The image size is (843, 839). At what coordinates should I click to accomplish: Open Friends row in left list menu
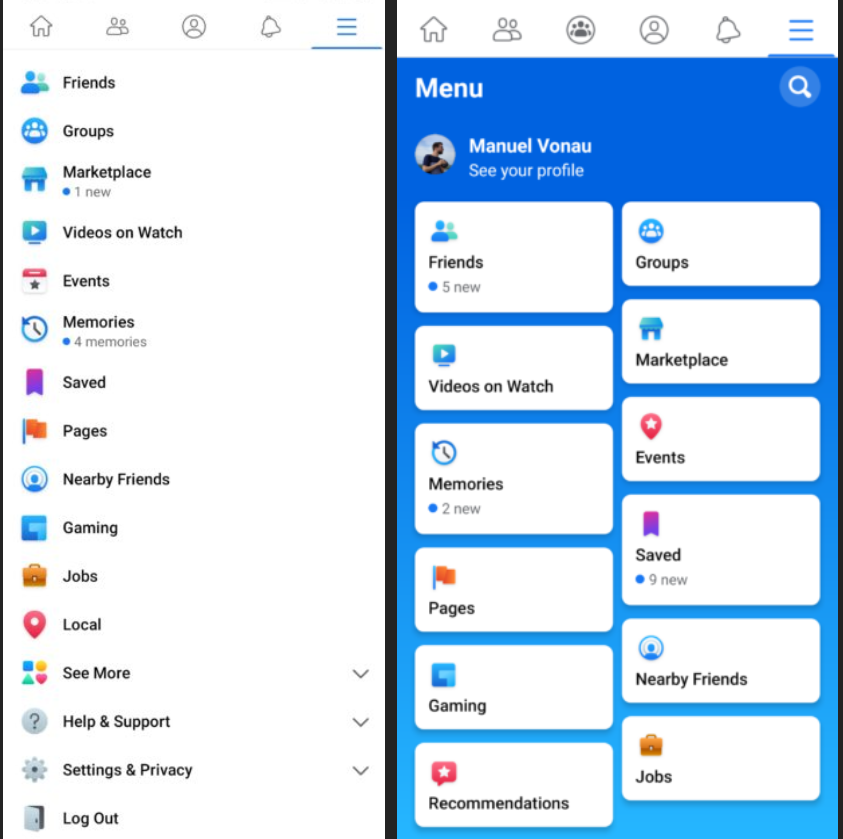coord(194,82)
